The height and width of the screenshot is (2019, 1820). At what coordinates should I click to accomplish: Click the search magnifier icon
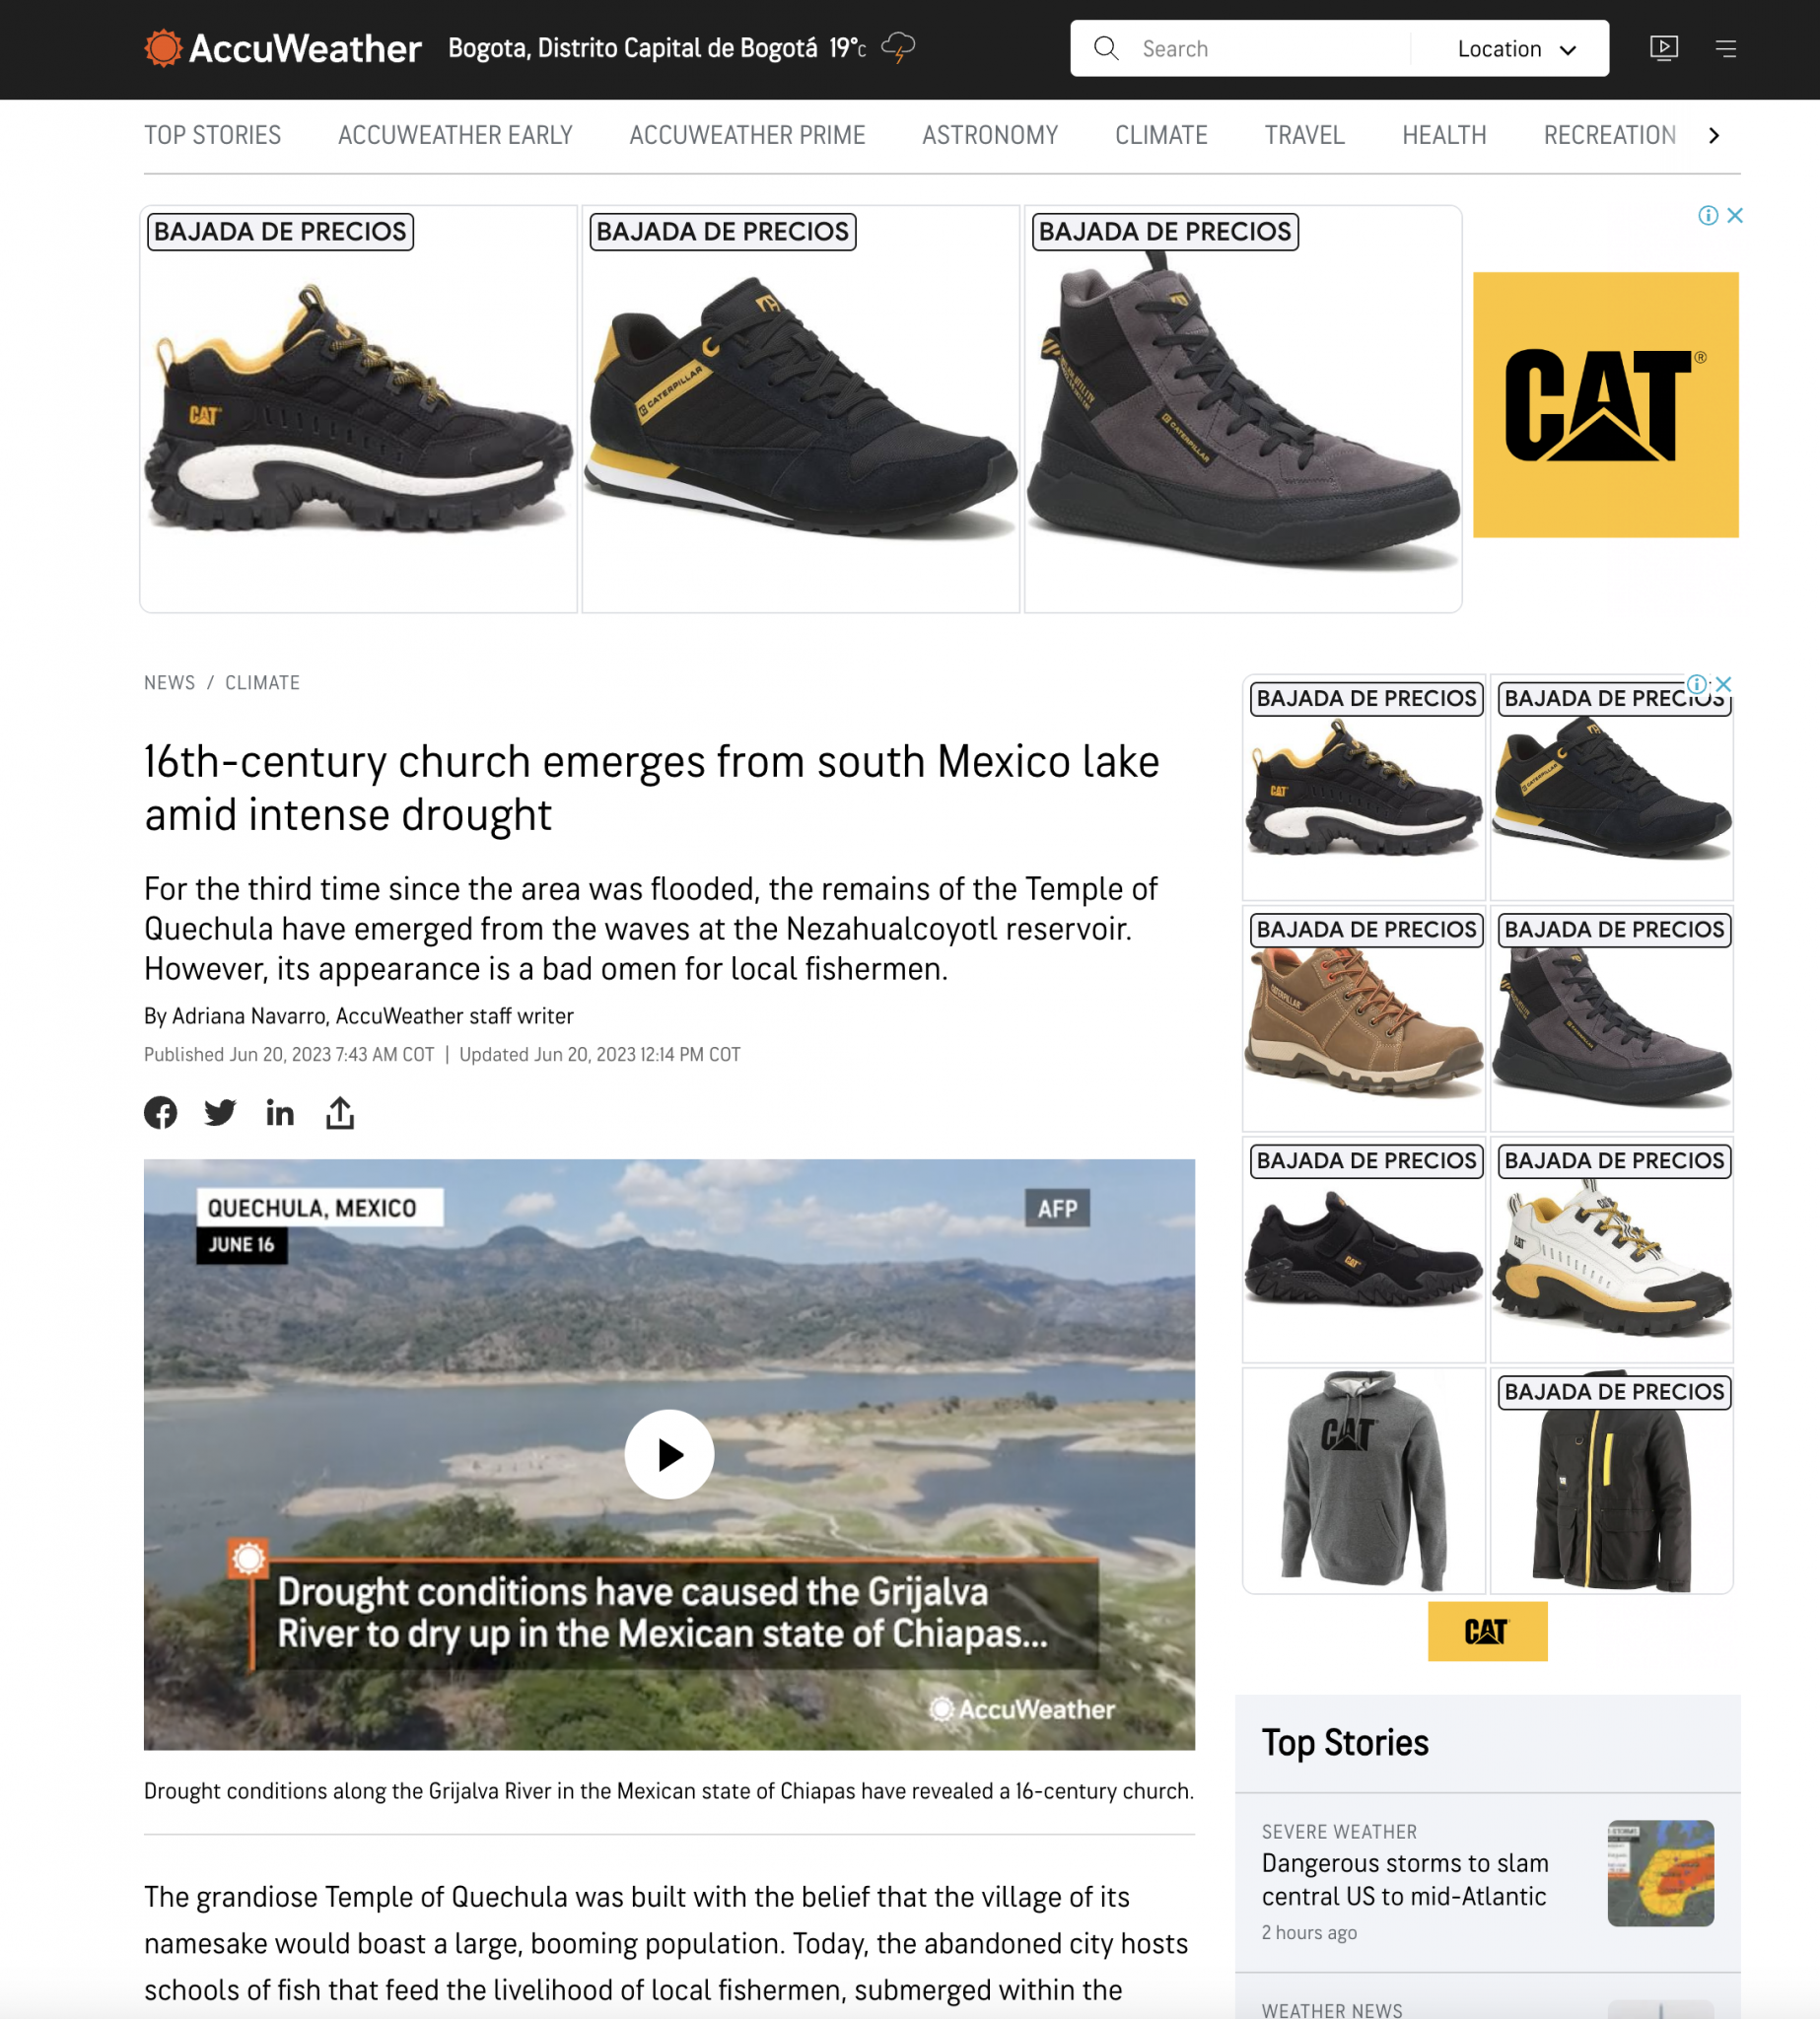point(1106,48)
